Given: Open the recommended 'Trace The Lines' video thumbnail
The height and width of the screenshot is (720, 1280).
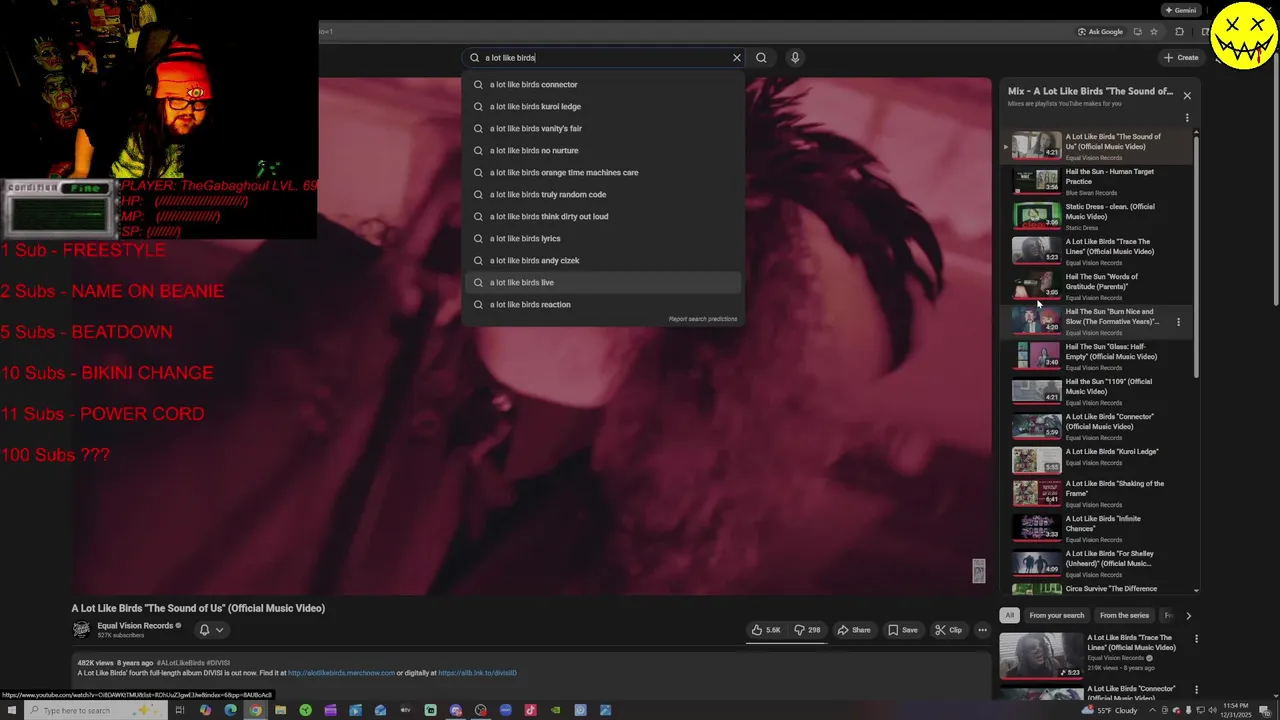Looking at the screenshot, I should tap(1039, 656).
